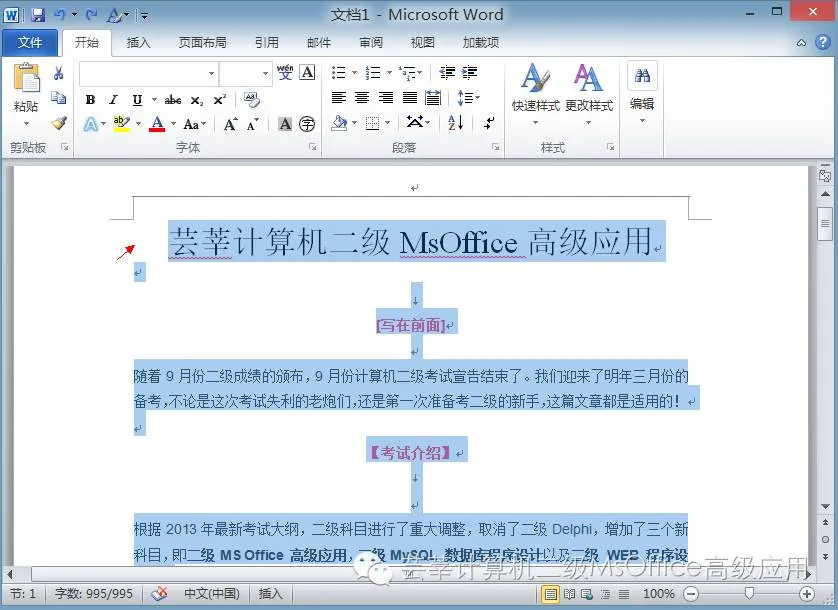Apply the yellow text highlight color

pyautogui.click(x=122, y=125)
